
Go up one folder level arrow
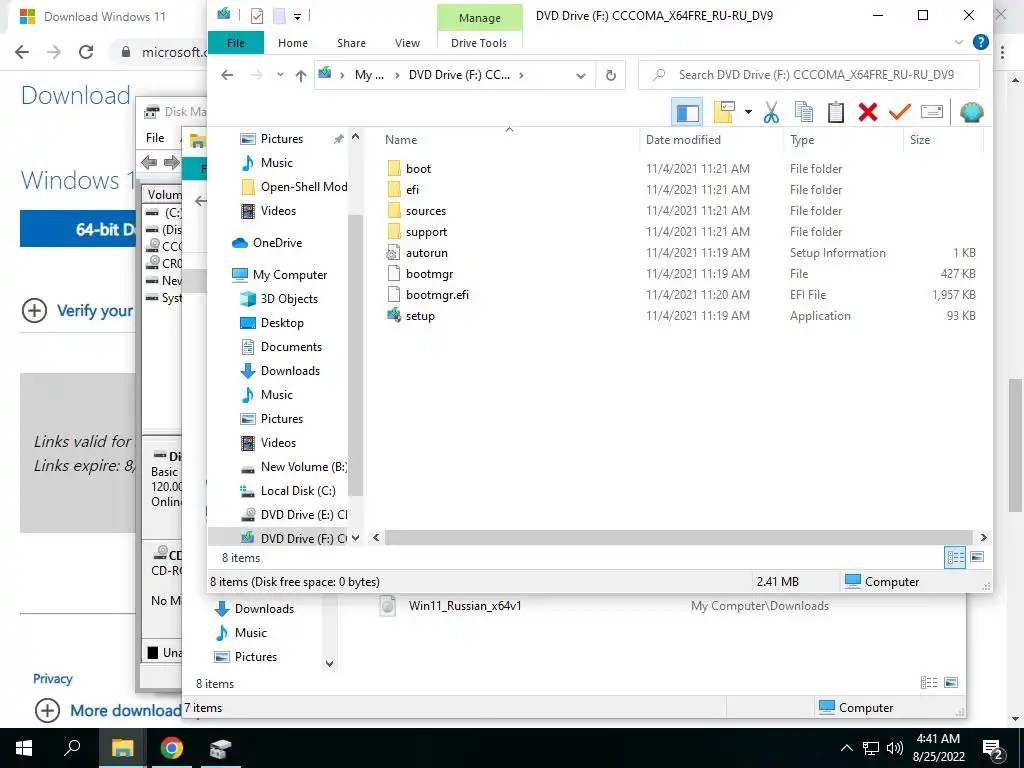[300, 75]
